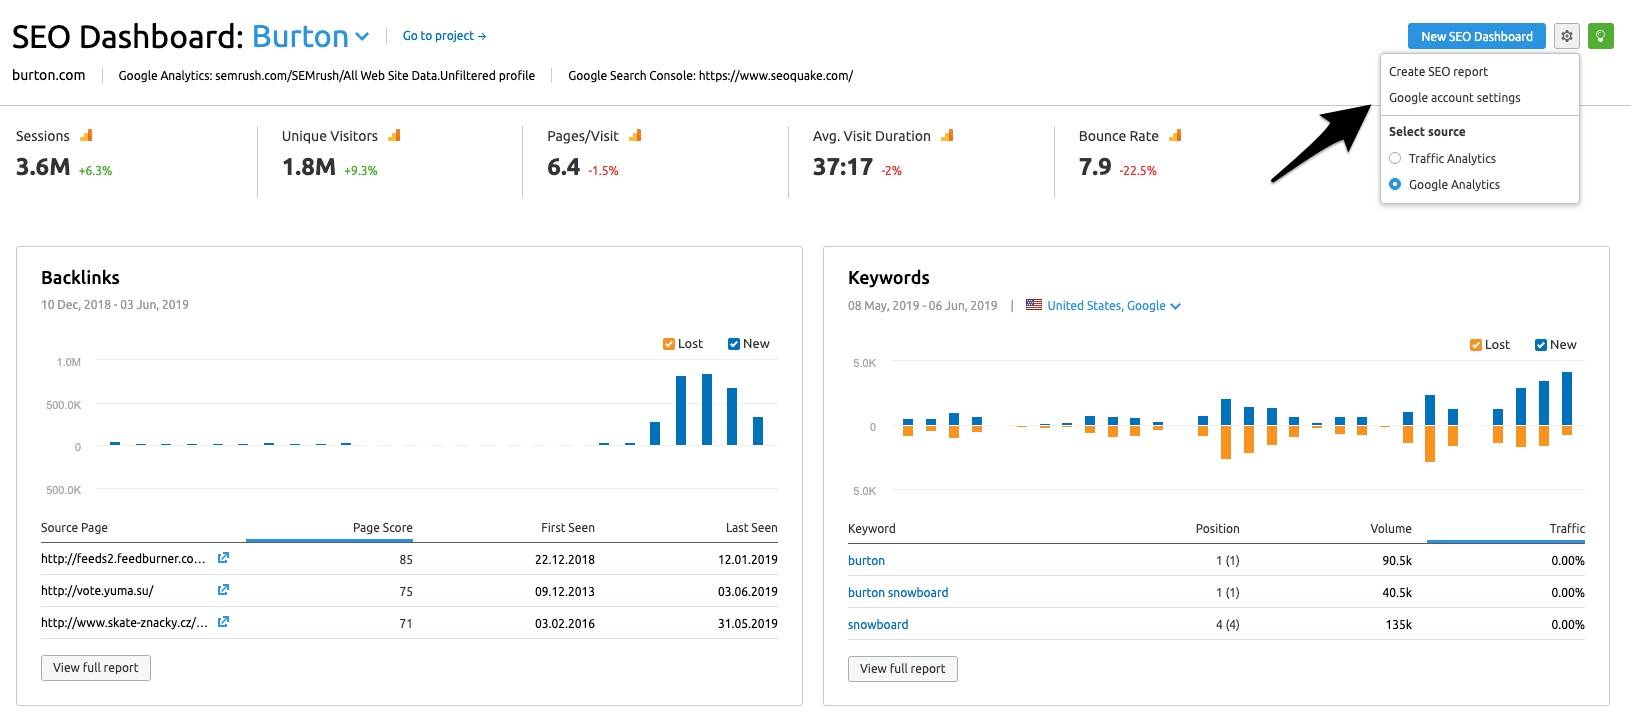The image size is (1631, 716).
Task: Sort keywords by Volume column header
Action: (x=1391, y=529)
